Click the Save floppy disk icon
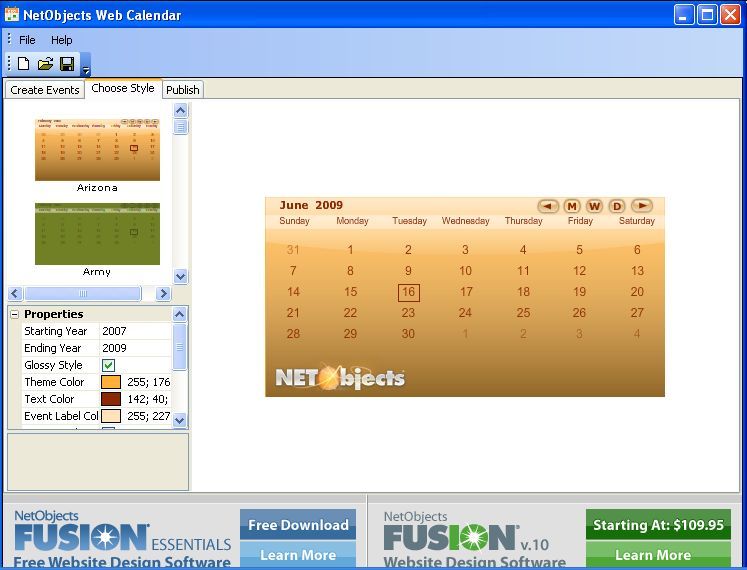Screen dimensions: 747x570 tap(67, 63)
